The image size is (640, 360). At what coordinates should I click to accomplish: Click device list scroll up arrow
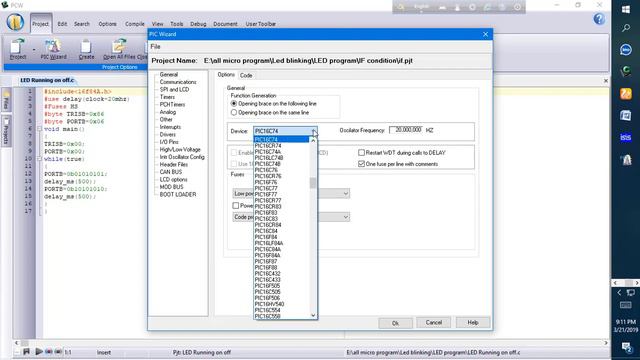[x=313, y=140]
